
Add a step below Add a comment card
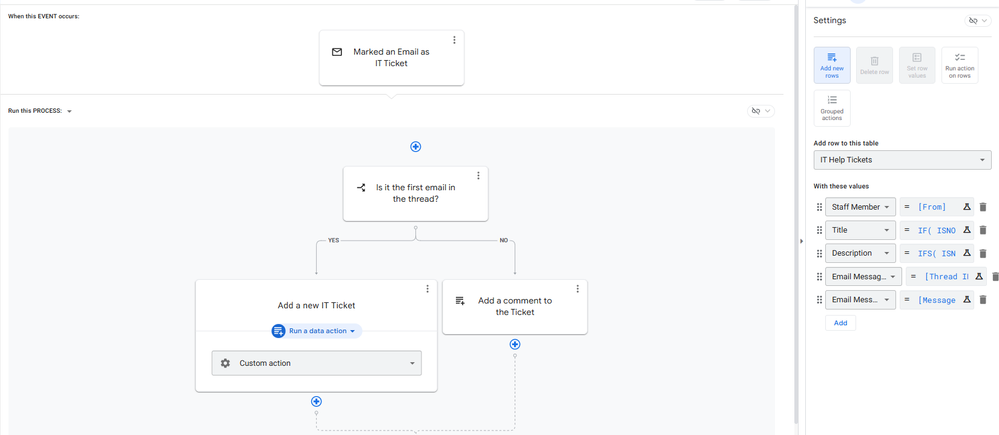click(515, 345)
